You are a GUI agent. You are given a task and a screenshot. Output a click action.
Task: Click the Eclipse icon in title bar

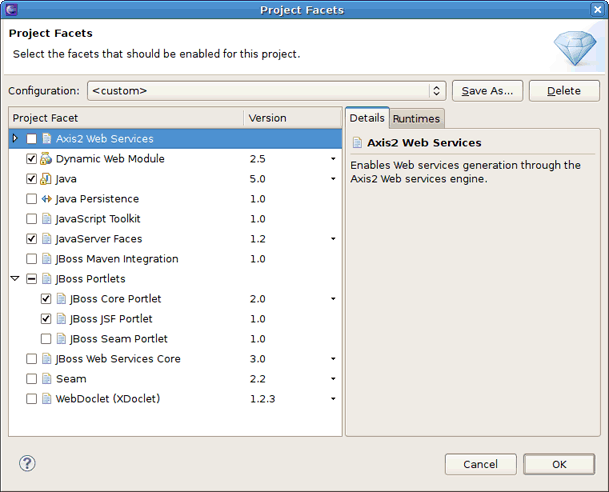pos(11,9)
